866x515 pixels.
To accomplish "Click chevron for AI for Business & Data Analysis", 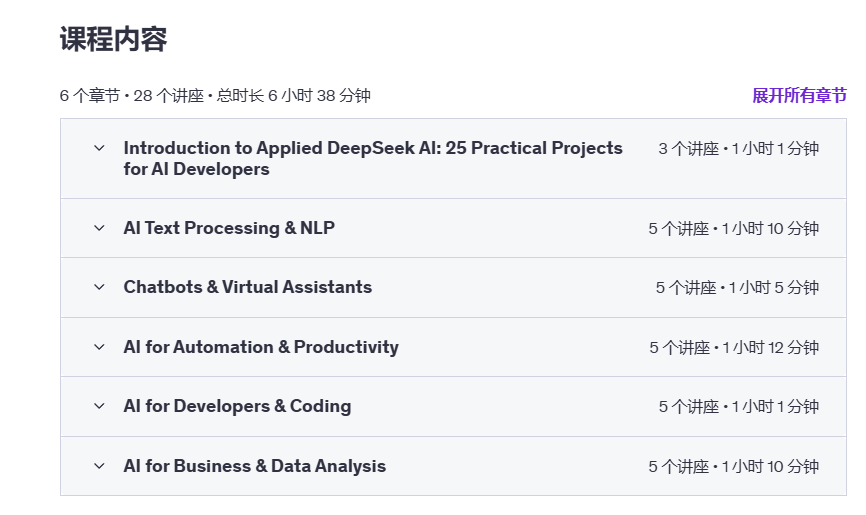I will (x=99, y=466).
